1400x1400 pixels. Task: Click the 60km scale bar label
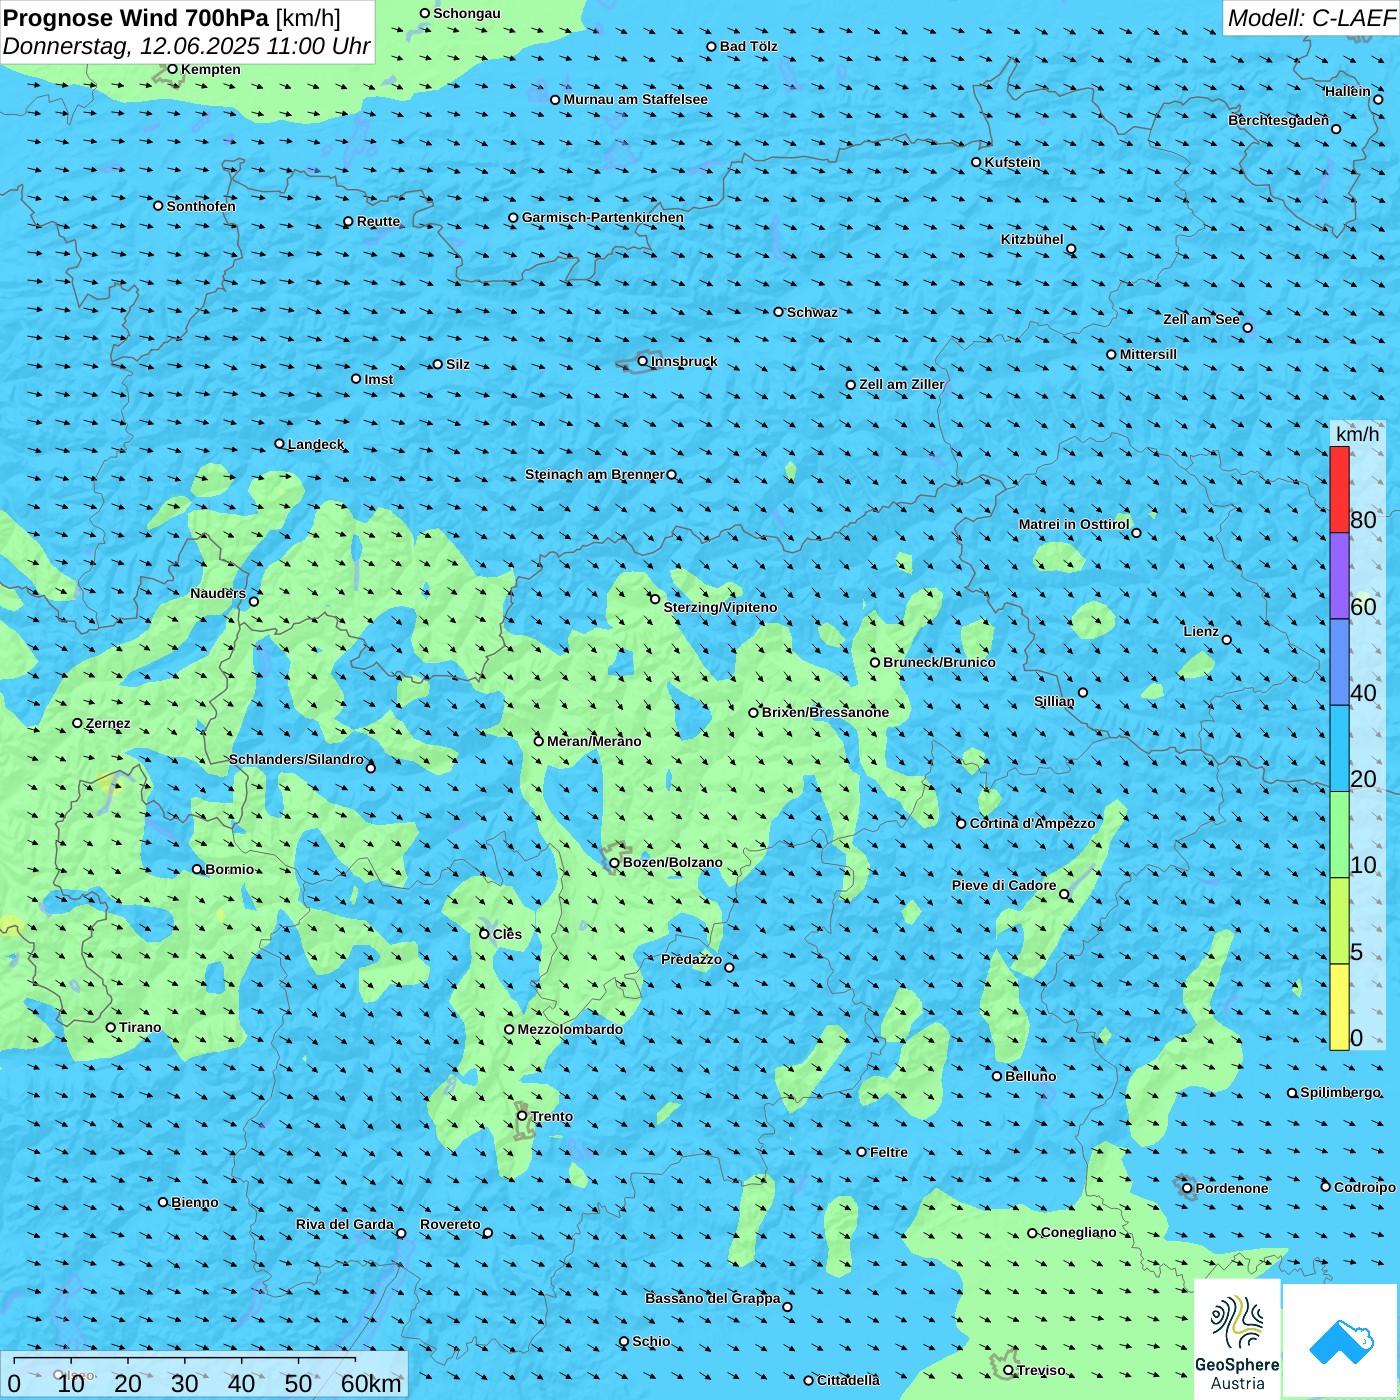(371, 1383)
